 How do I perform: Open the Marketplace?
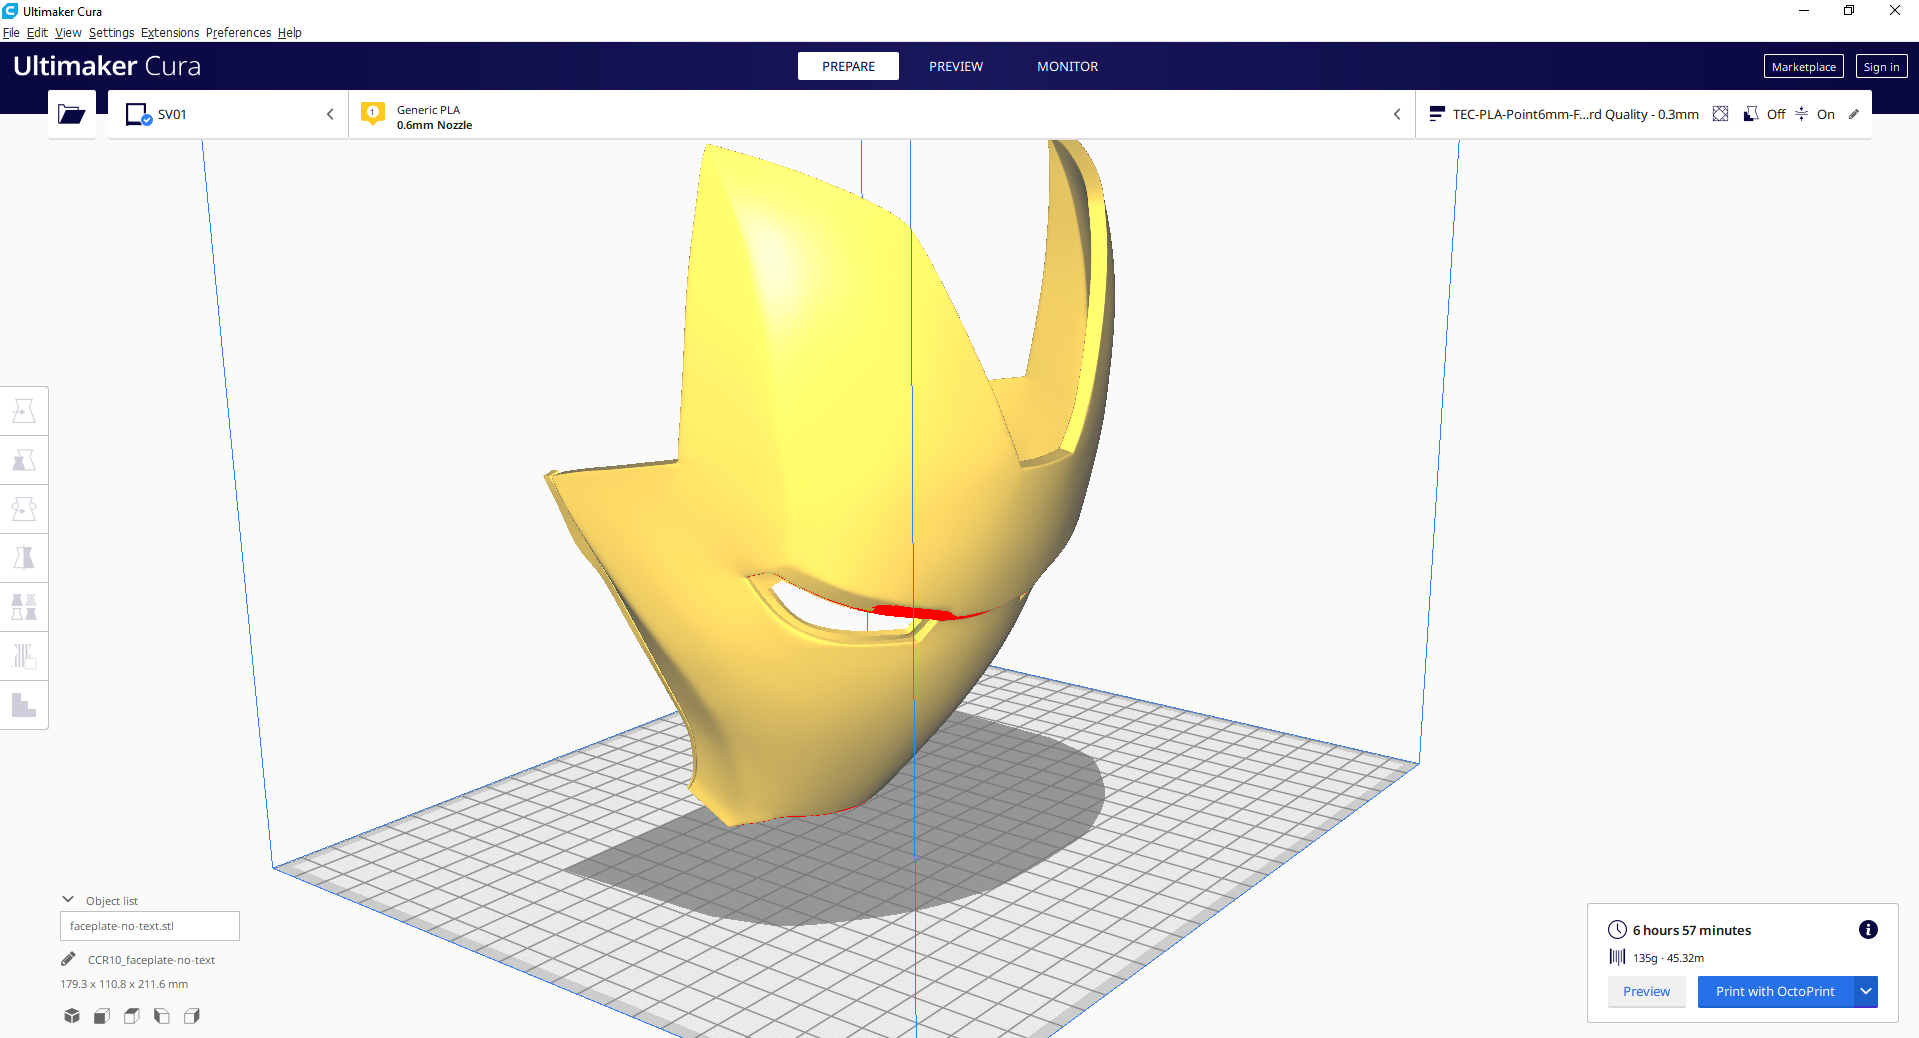pos(1803,66)
